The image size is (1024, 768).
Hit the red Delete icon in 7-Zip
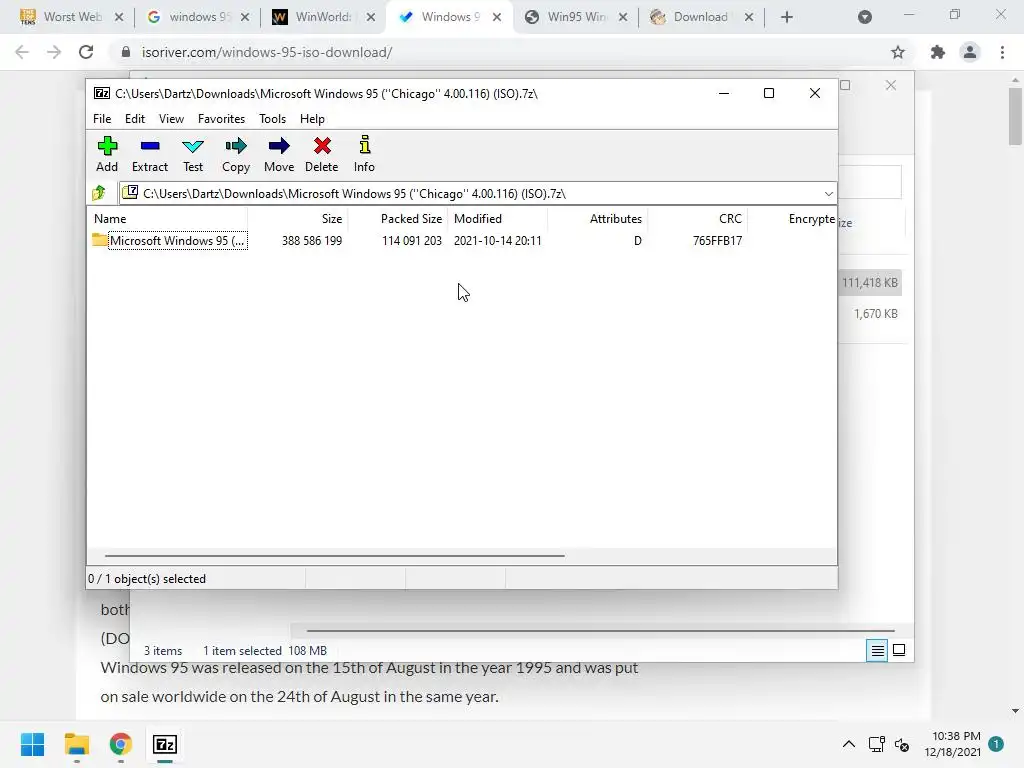pos(321,155)
